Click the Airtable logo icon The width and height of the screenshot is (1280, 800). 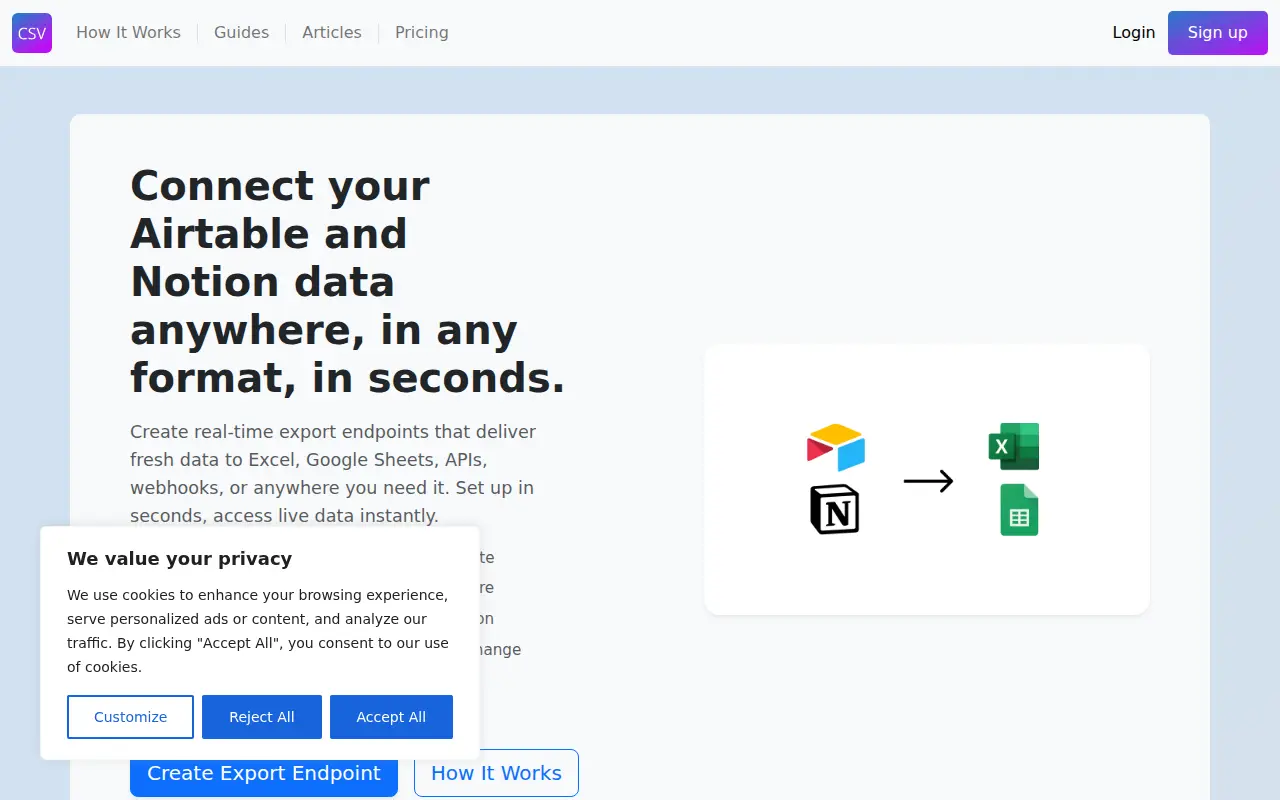tap(836, 447)
